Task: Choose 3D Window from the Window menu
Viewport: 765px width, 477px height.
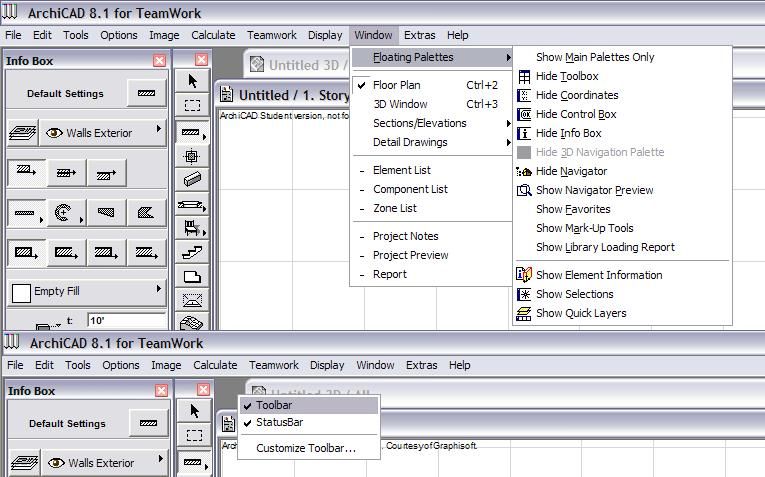Action: tap(431, 104)
